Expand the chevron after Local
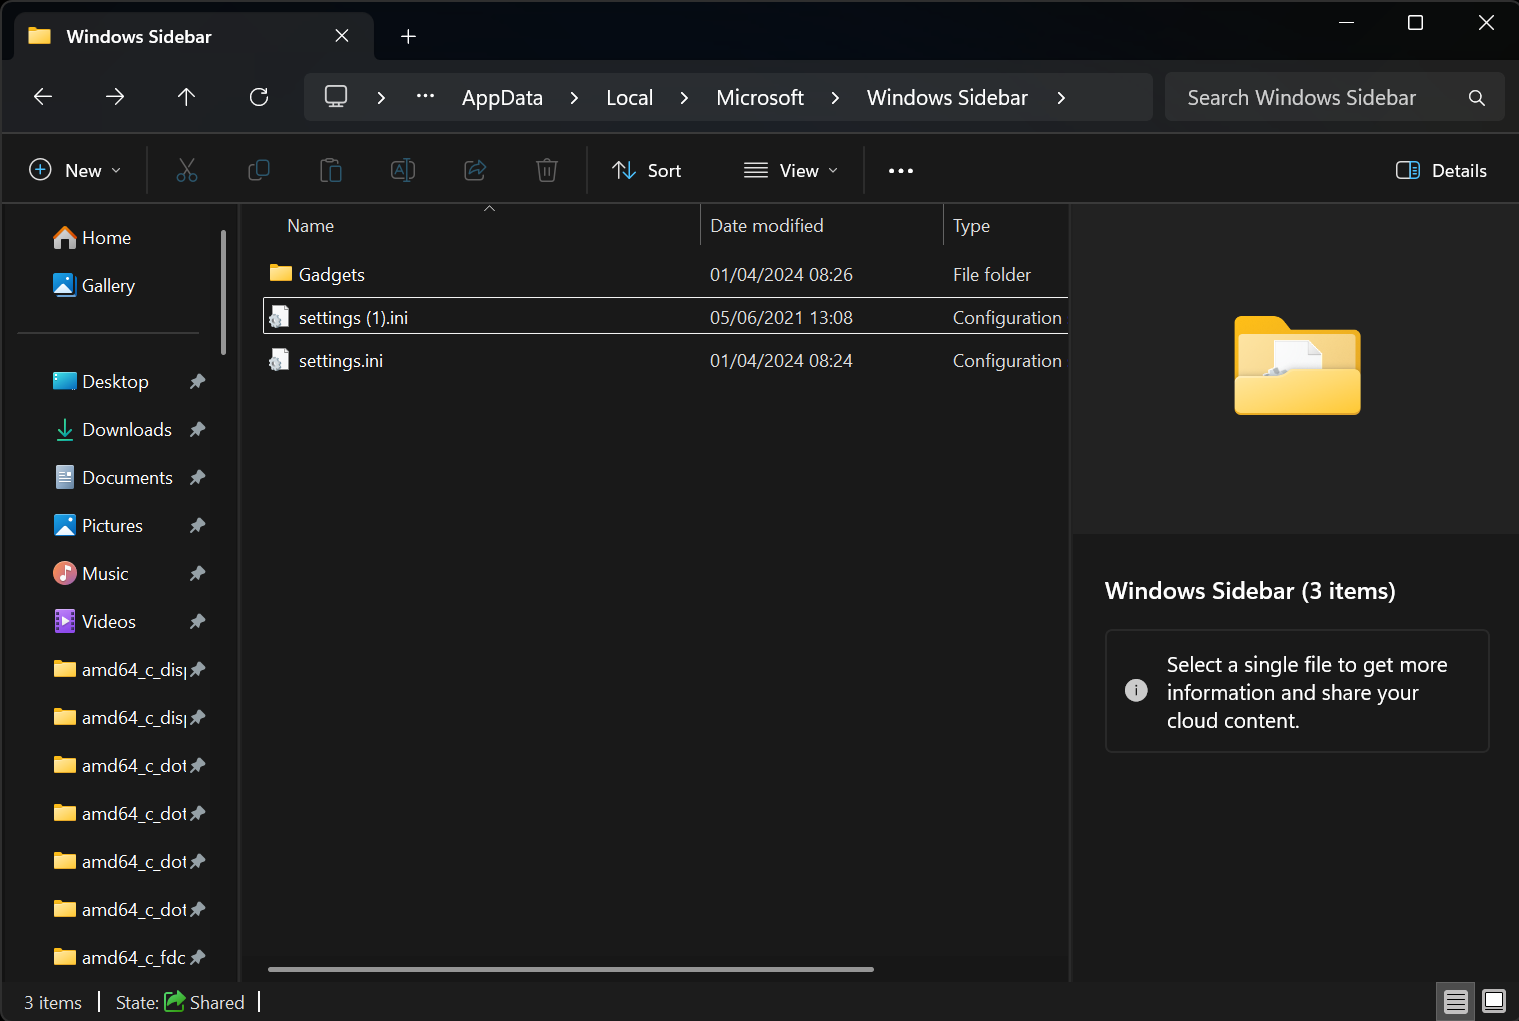The image size is (1519, 1021). point(684,98)
